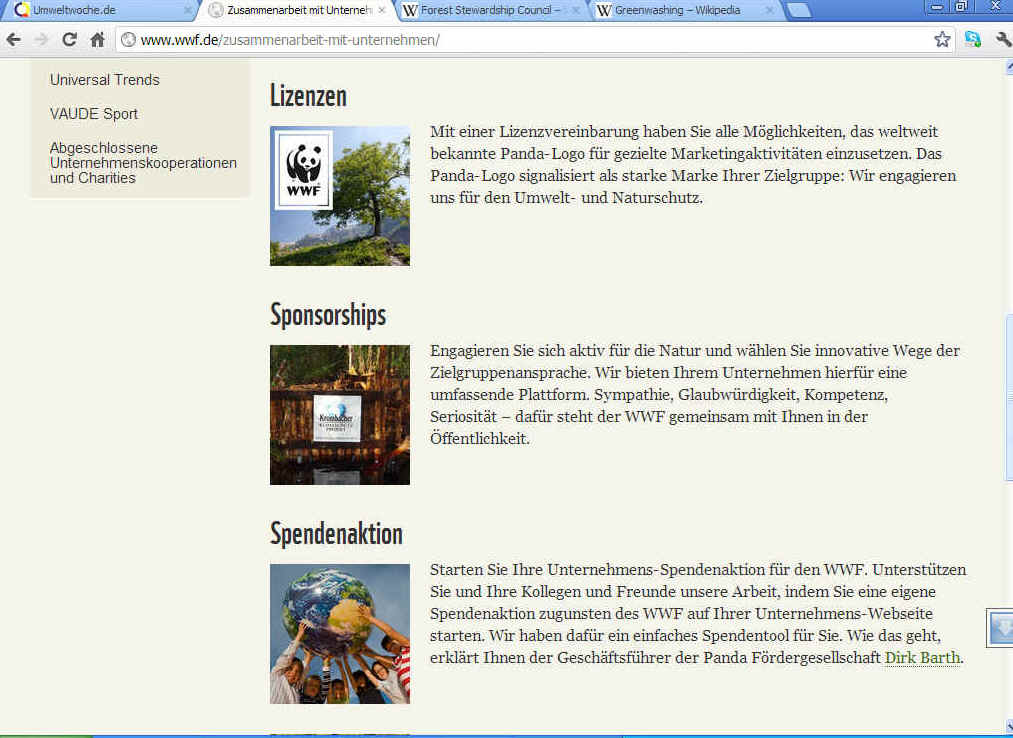Viewport: 1013px width, 738px height.
Task: Open the Universal Trends sidebar link
Action: tap(105, 79)
